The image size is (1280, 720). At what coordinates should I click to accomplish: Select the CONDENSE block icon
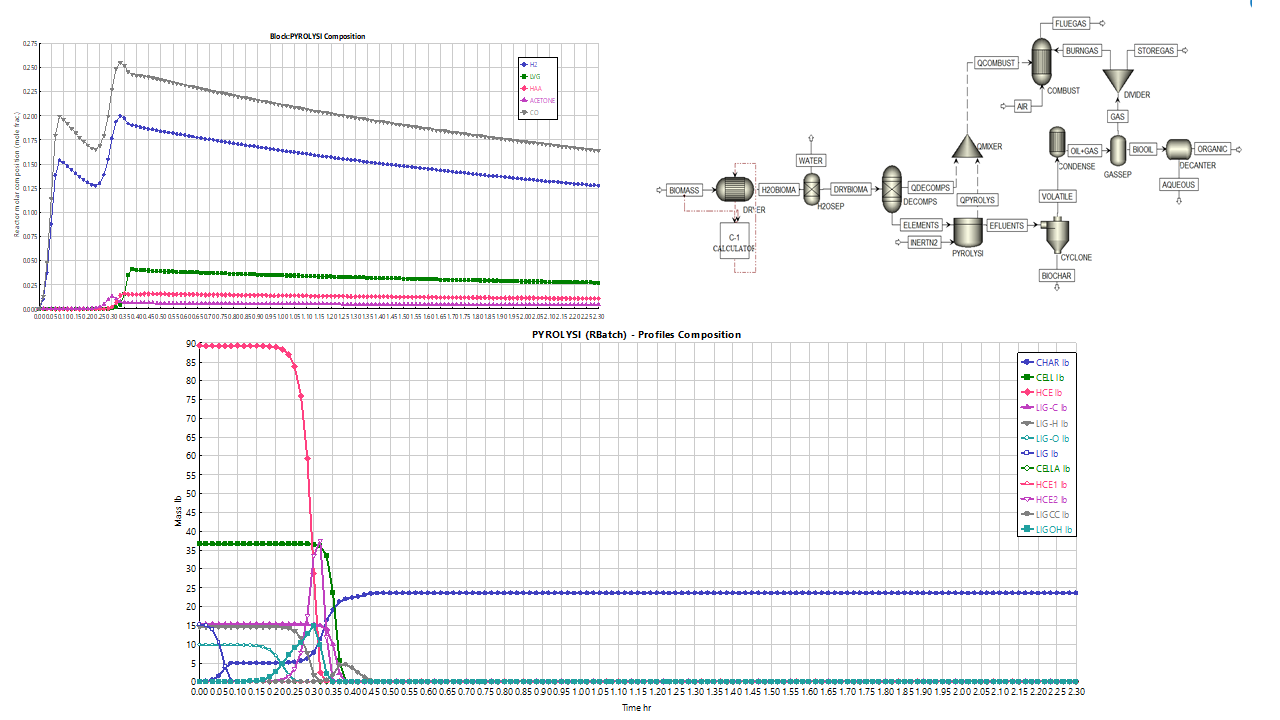pyautogui.click(x=1056, y=142)
